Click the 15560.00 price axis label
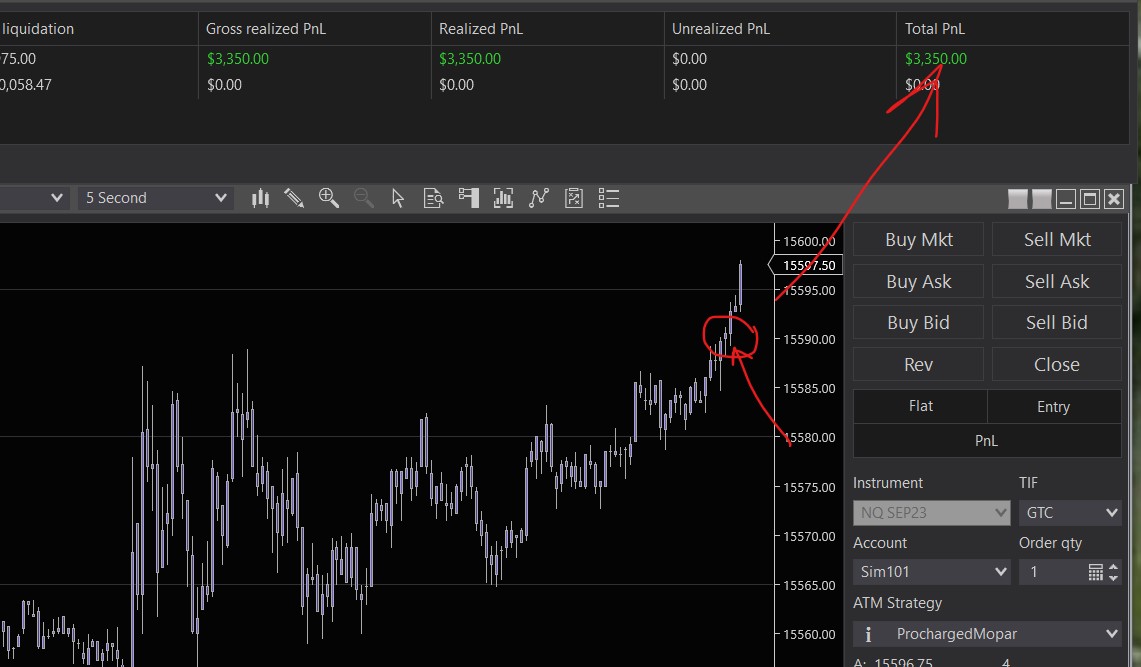This screenshot has width=1141, height=667. (809, 634)
